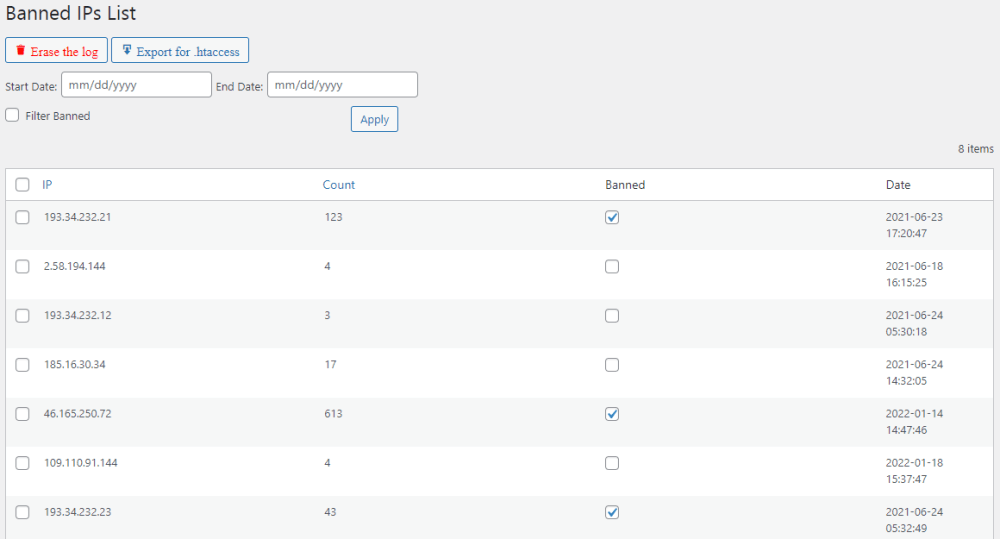Select the row checkbox for 46.165.250.72
This screenshot has height=539, width=1000.
tap(22, 414)
